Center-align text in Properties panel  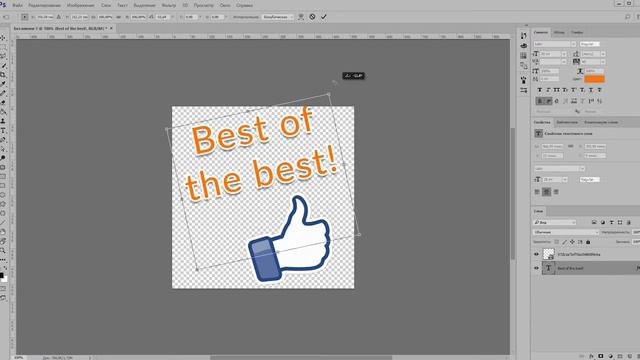point(547,192)
